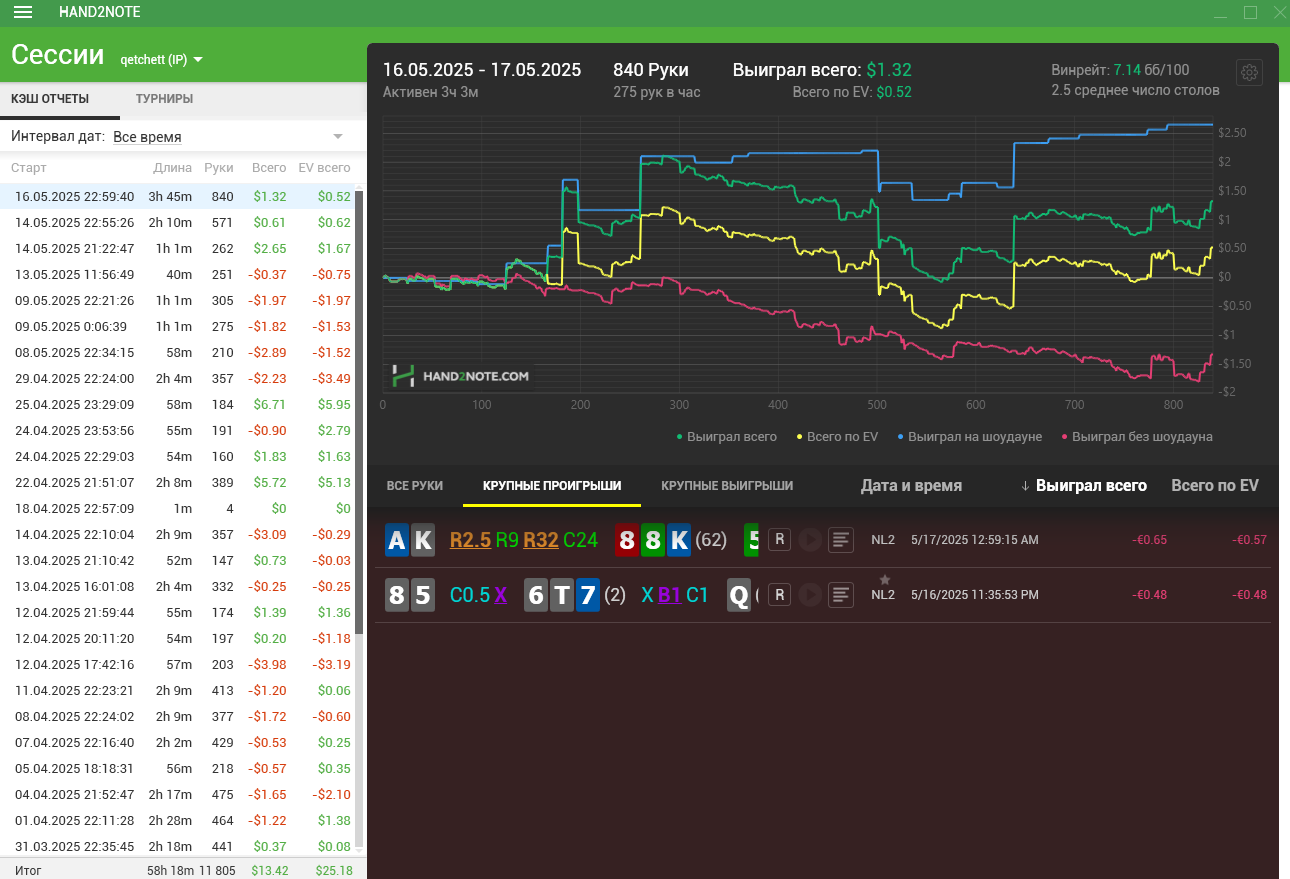Switch to the ТУРНИРЫ tab
Image resolution: width=1290 pixels, height=879 pixels.
tap(164, 99)
